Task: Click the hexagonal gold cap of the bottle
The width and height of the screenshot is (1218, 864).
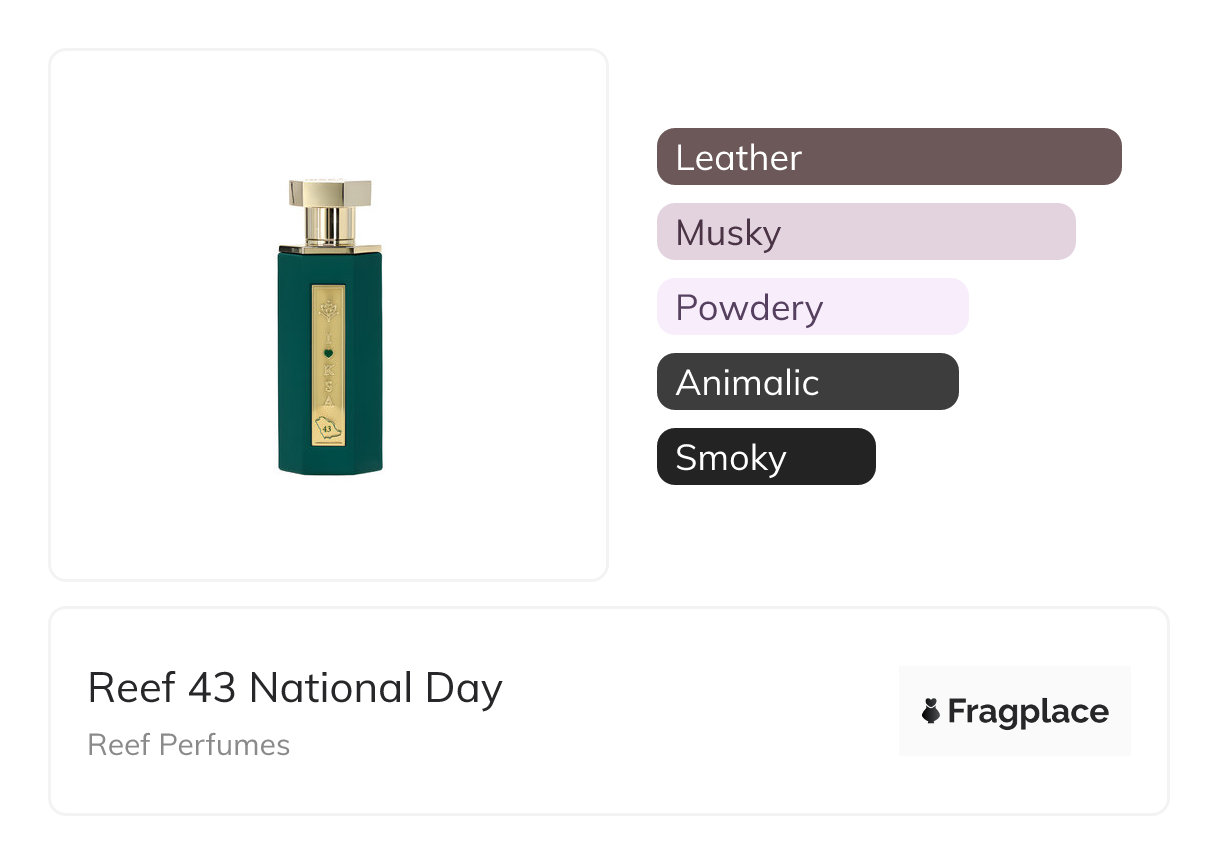Action: 330,192
